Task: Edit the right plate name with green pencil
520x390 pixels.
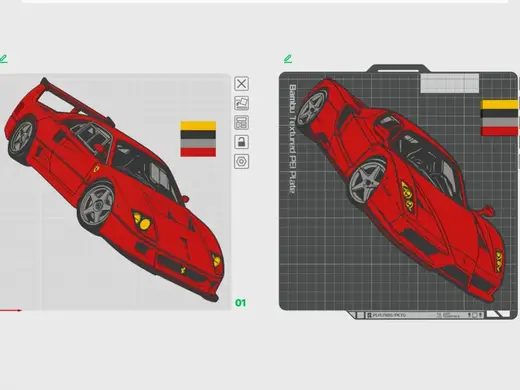Action: [x=288, y=59]
